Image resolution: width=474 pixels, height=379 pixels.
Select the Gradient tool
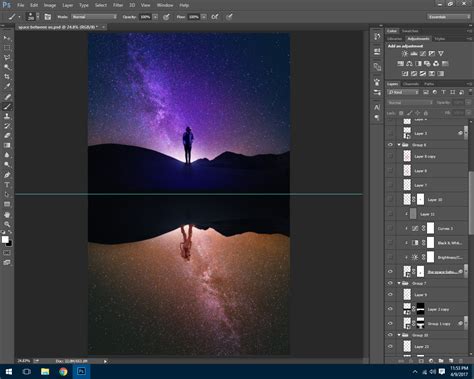pos(7,145)
